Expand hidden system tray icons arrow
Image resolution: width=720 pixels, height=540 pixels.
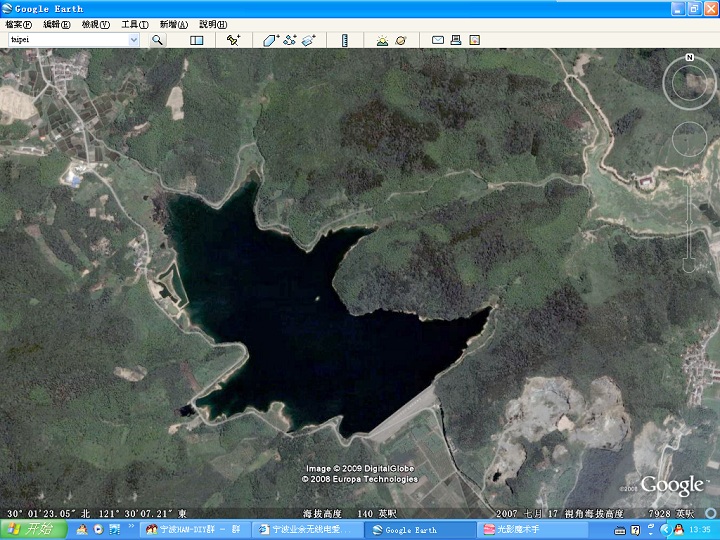point(666,530)
